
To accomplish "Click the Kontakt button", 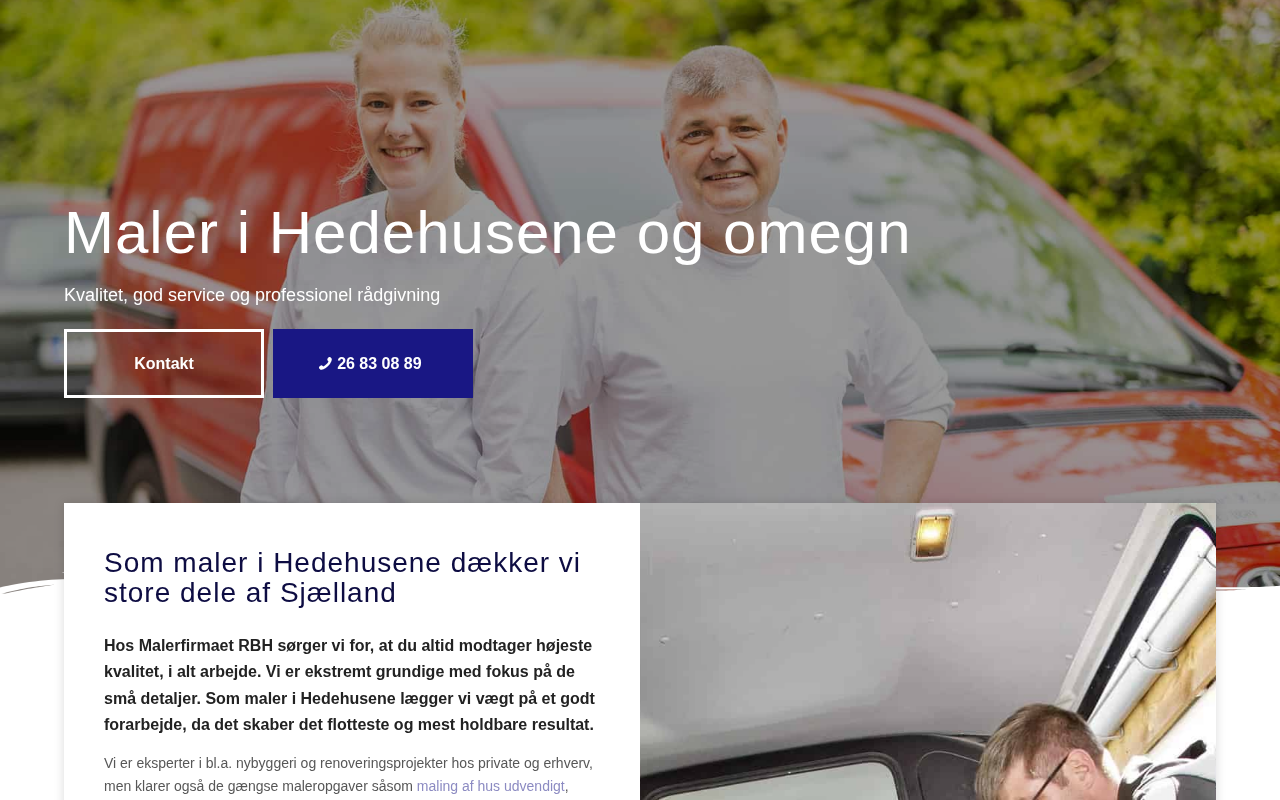I will coord(164,364).
